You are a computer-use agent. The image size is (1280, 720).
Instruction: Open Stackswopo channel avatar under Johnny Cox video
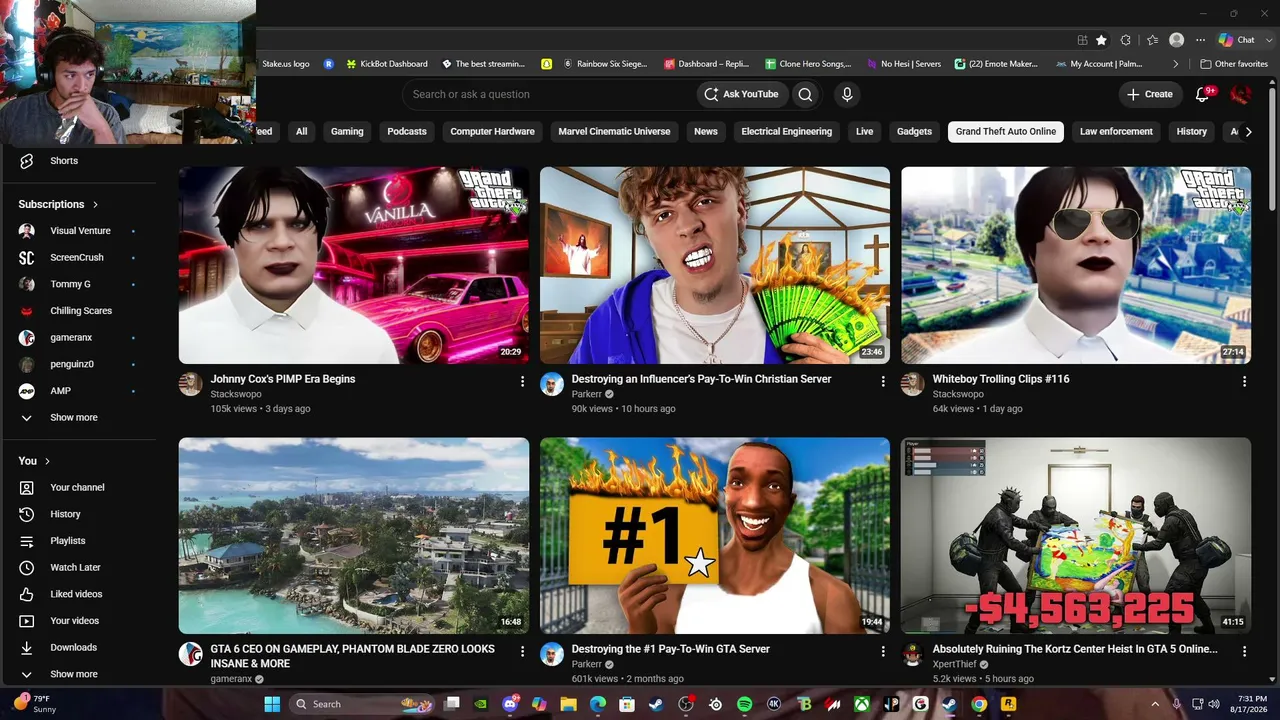pos(190,385)
